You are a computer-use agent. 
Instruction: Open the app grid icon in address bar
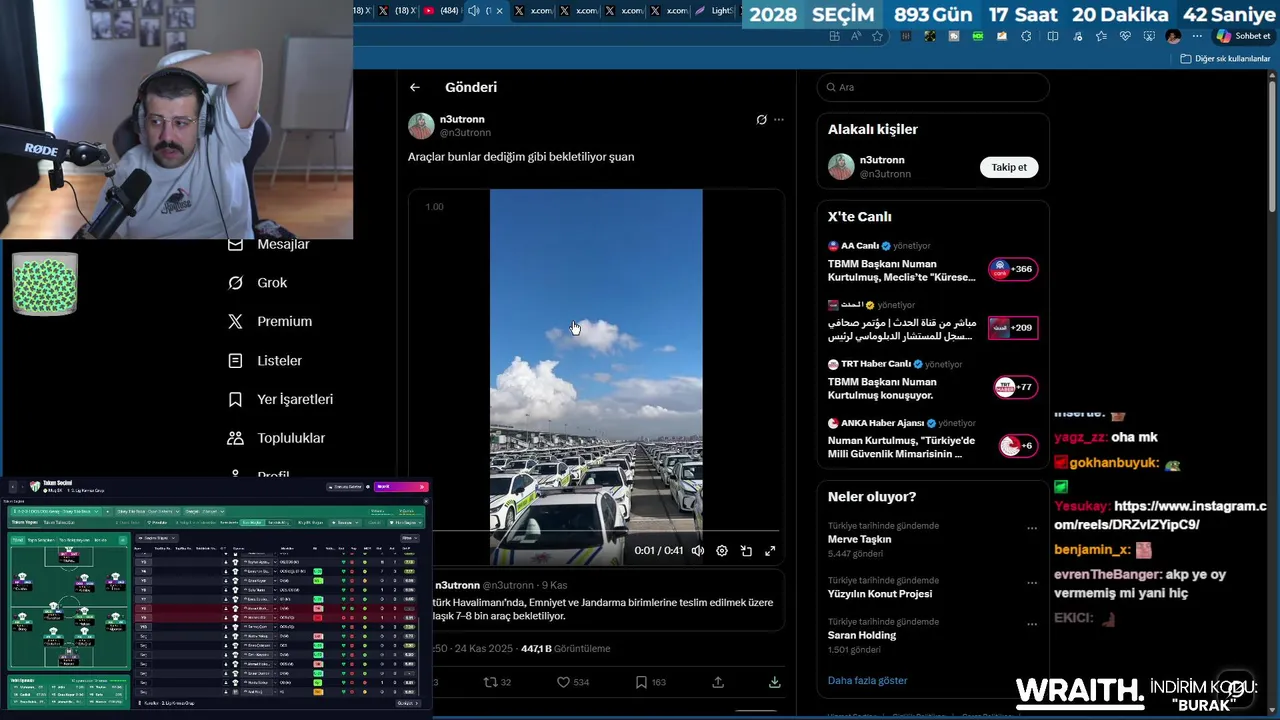click(x=834, y=36)
